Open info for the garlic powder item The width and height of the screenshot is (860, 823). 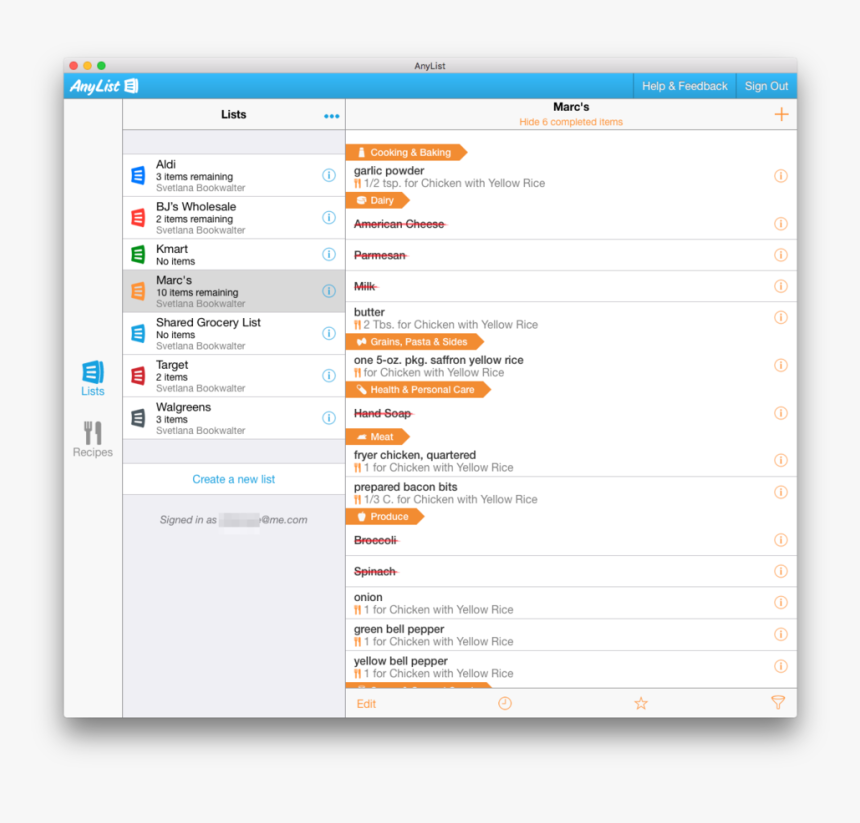point(781,175)
